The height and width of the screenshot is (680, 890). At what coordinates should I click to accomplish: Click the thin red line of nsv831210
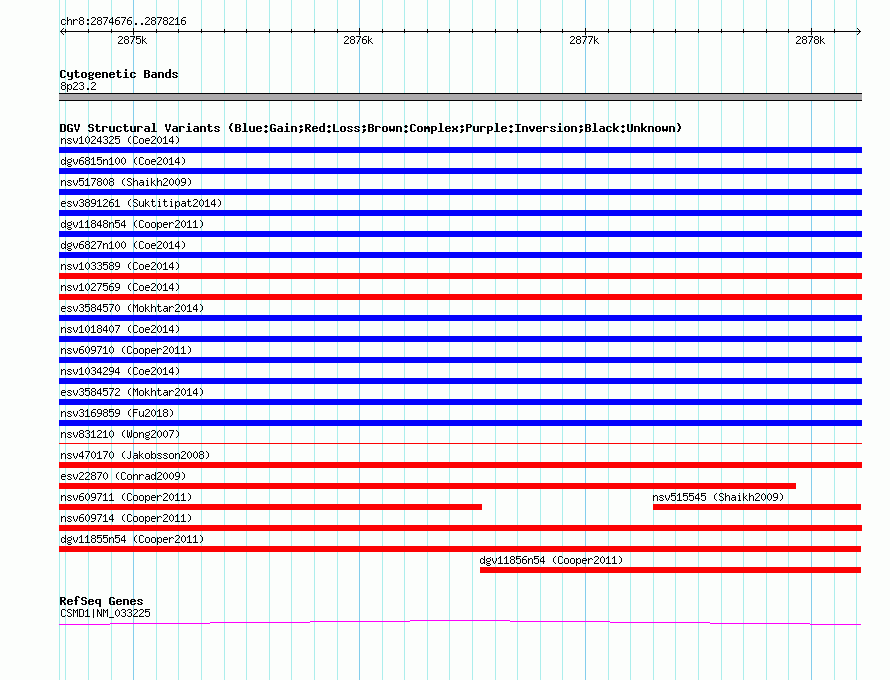coord(460,443)
